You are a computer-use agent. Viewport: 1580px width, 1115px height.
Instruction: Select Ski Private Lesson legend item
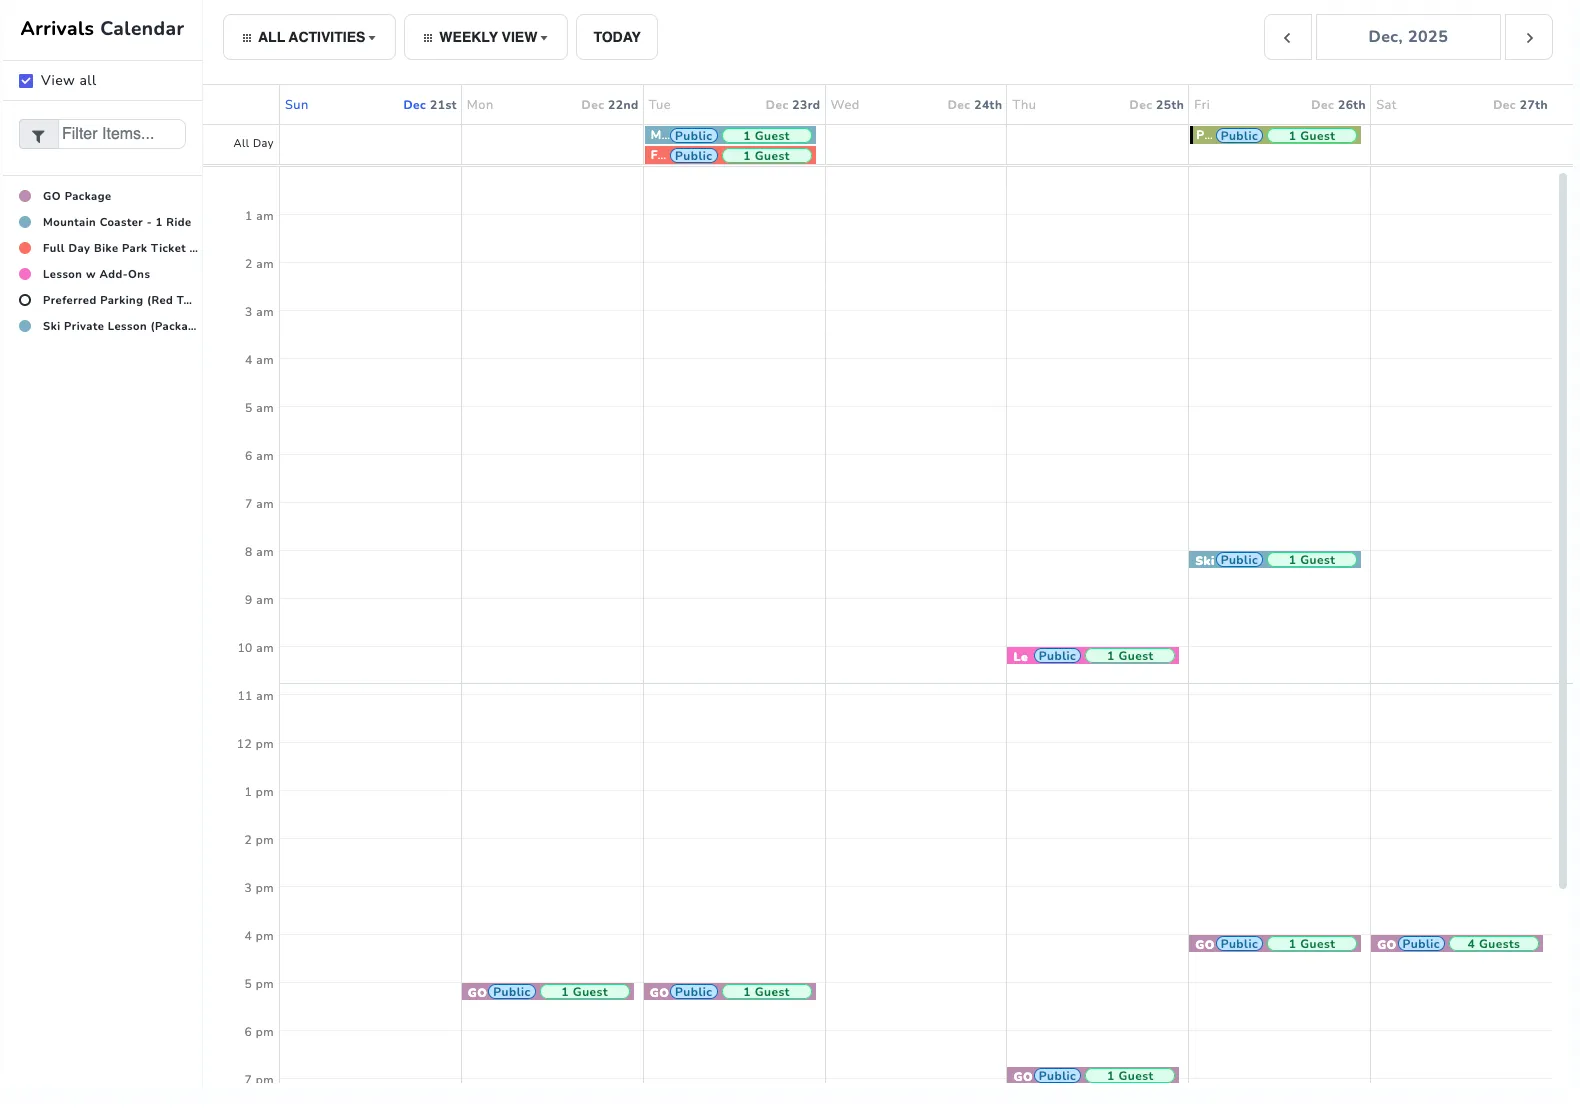[x=108, y=326]
